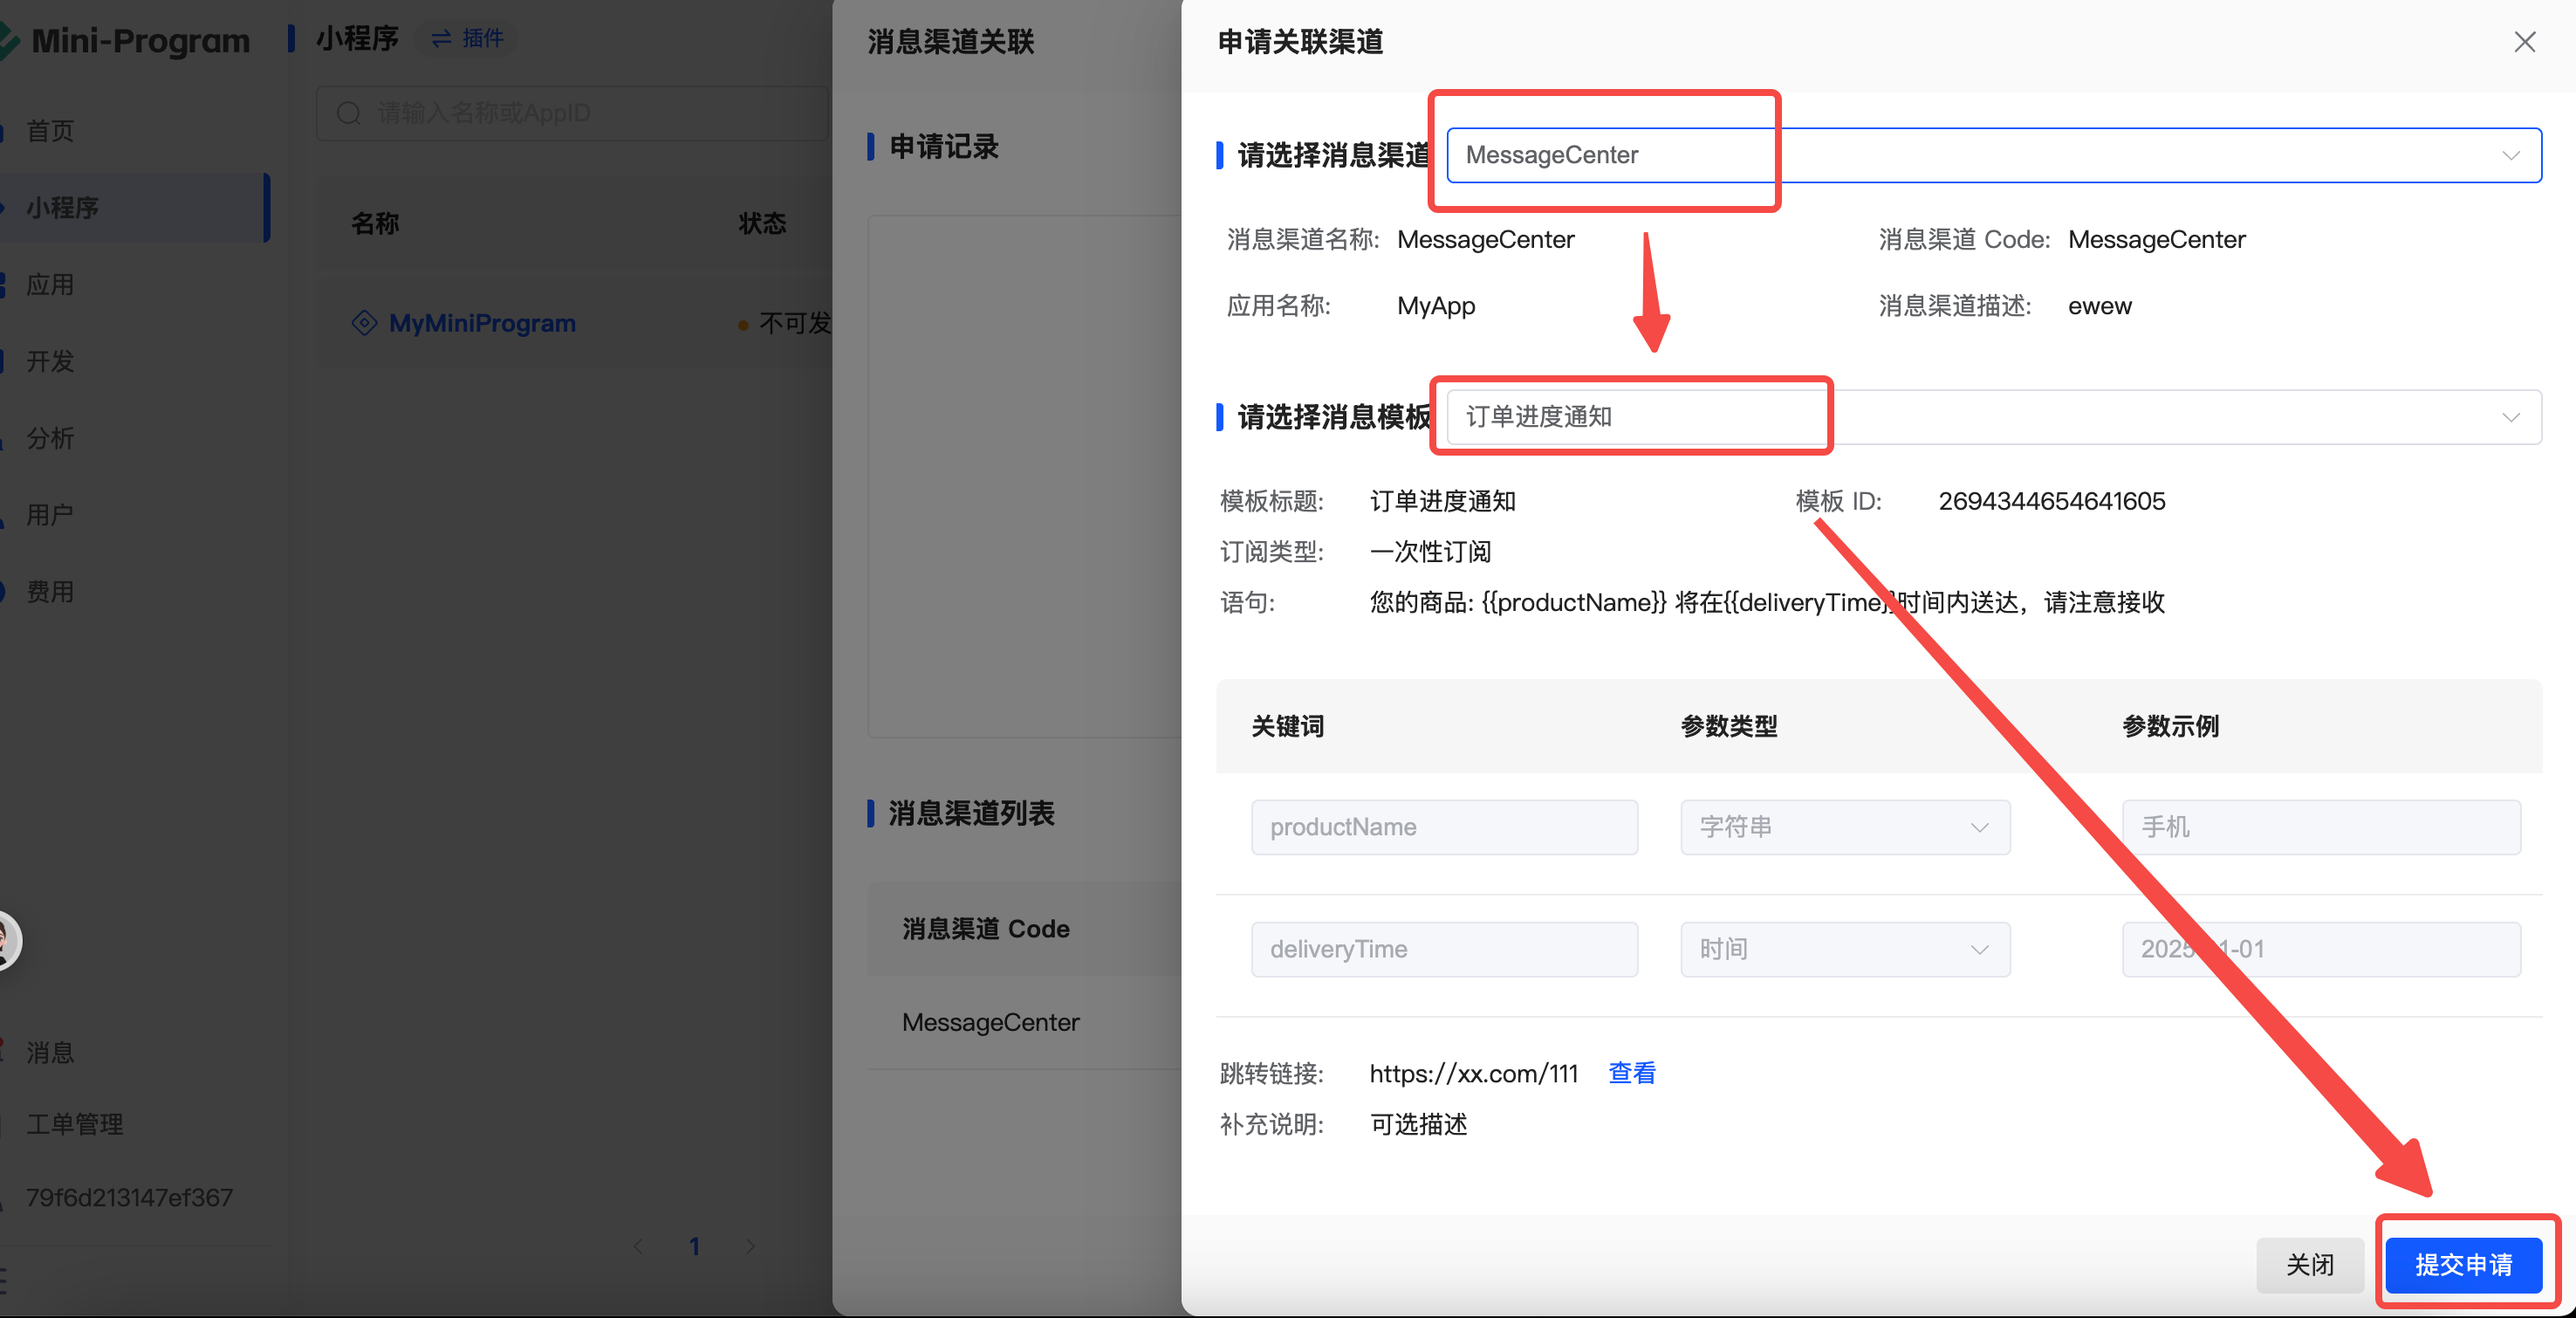Open the 消息 sidebar item
This screenshot has height=1318, width=2576.
(50, 1052)
